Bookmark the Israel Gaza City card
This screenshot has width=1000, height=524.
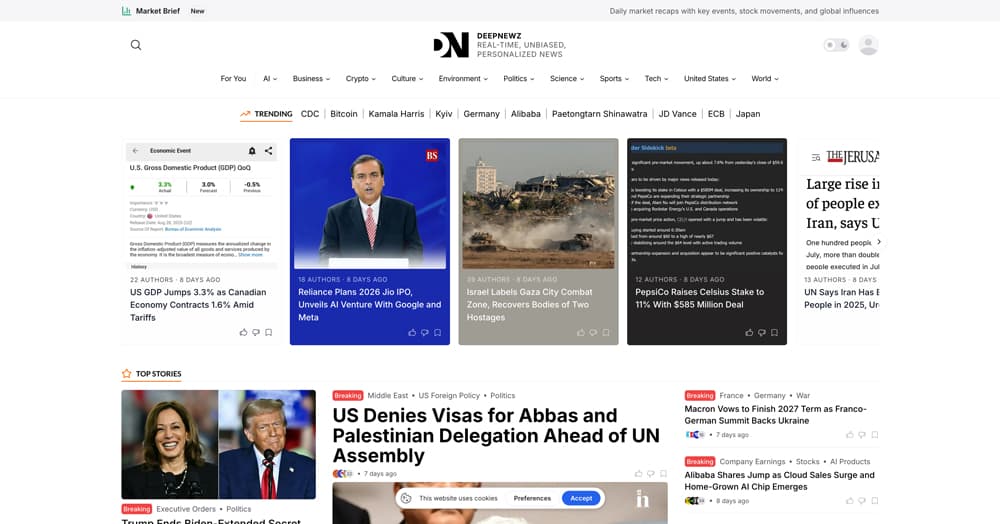[x=606, y=333]
